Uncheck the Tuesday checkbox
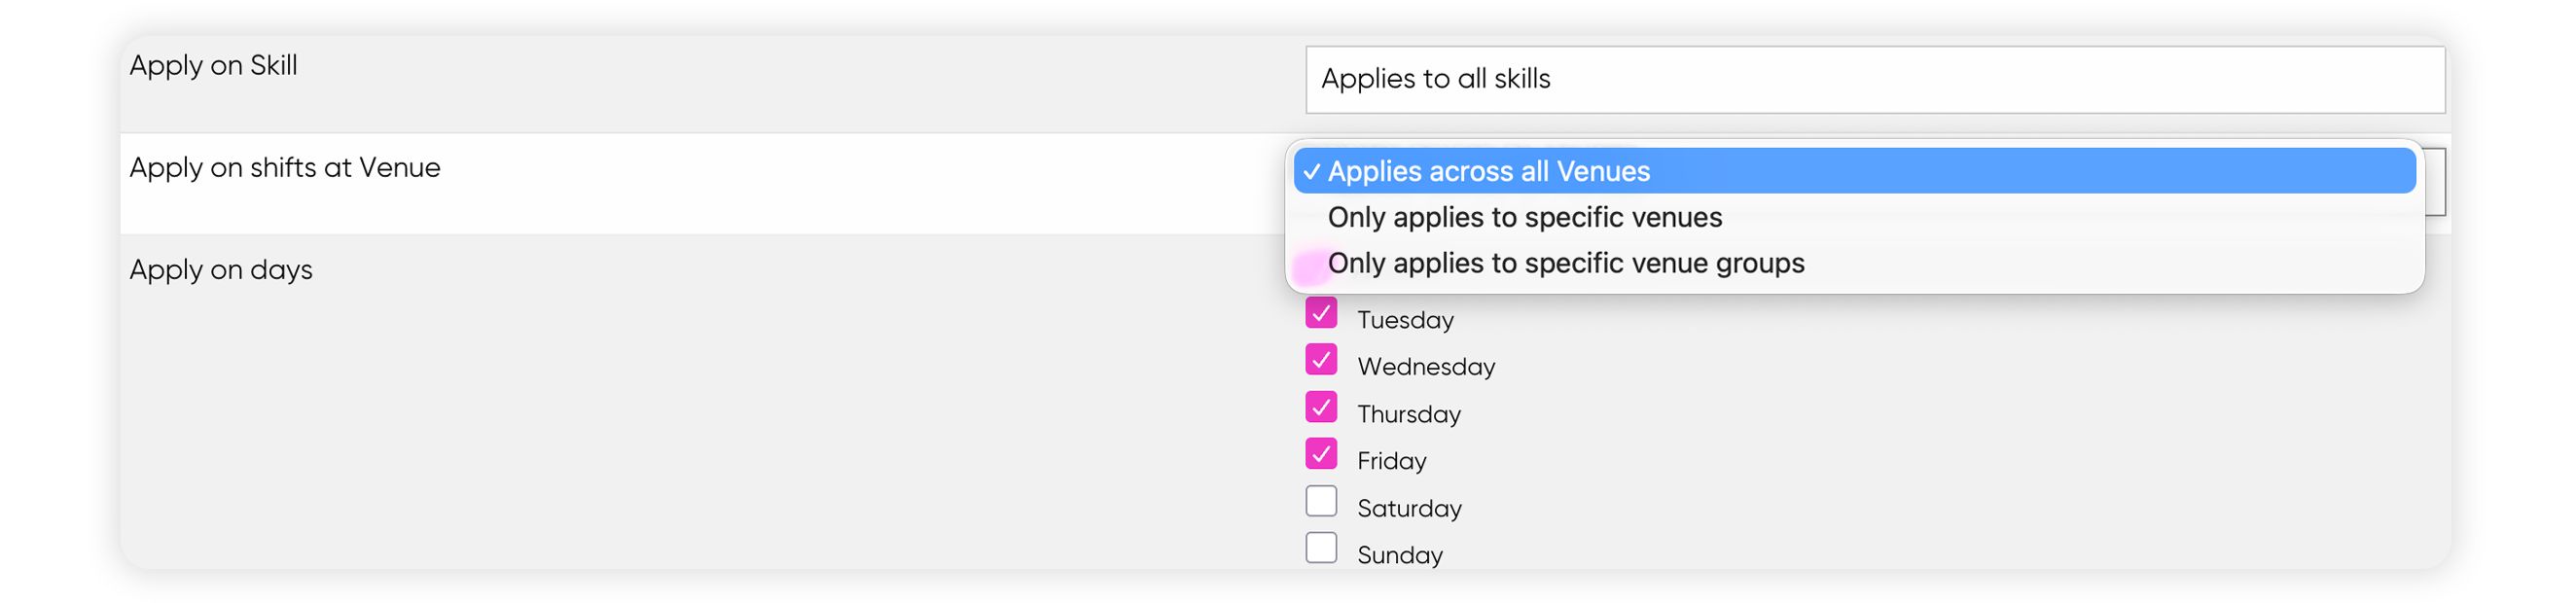The image size is (2576, 603). (1320, 313)
